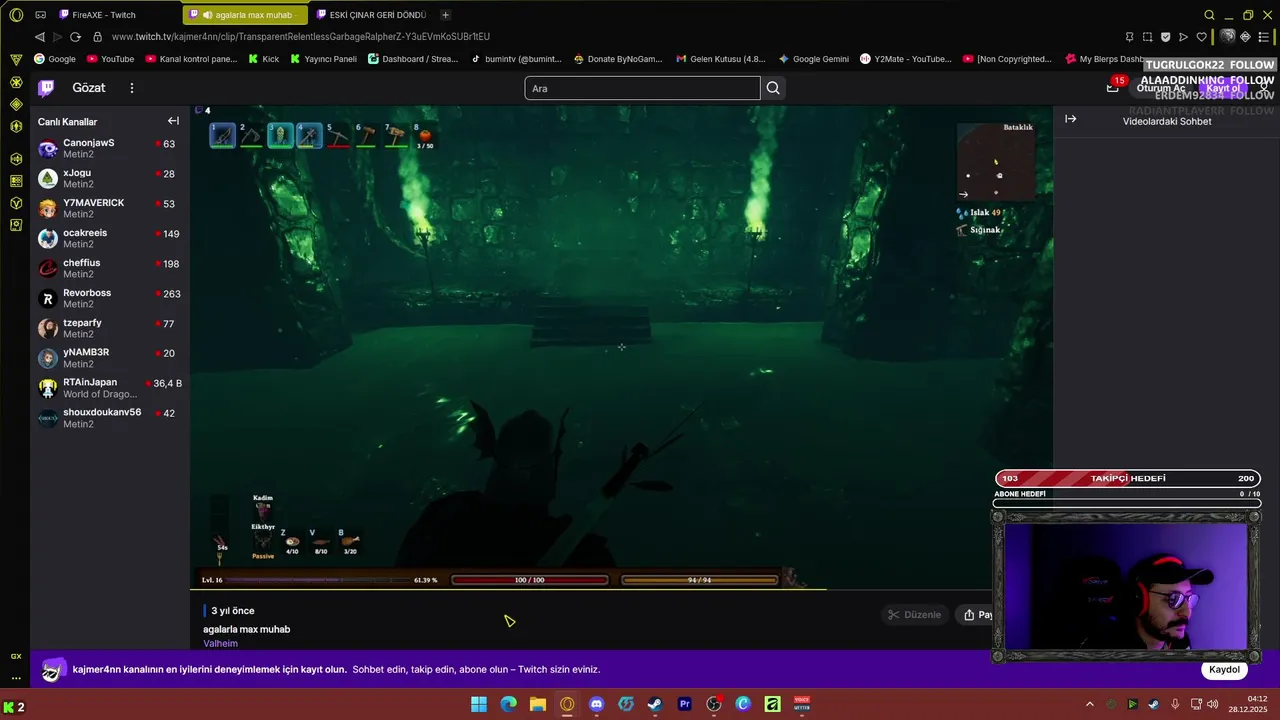Image resolution: width=1280 pixels, height=720 pixels.
Task: Open Opera sidebar GX label at bottom
Action: [x=16, y=656]
